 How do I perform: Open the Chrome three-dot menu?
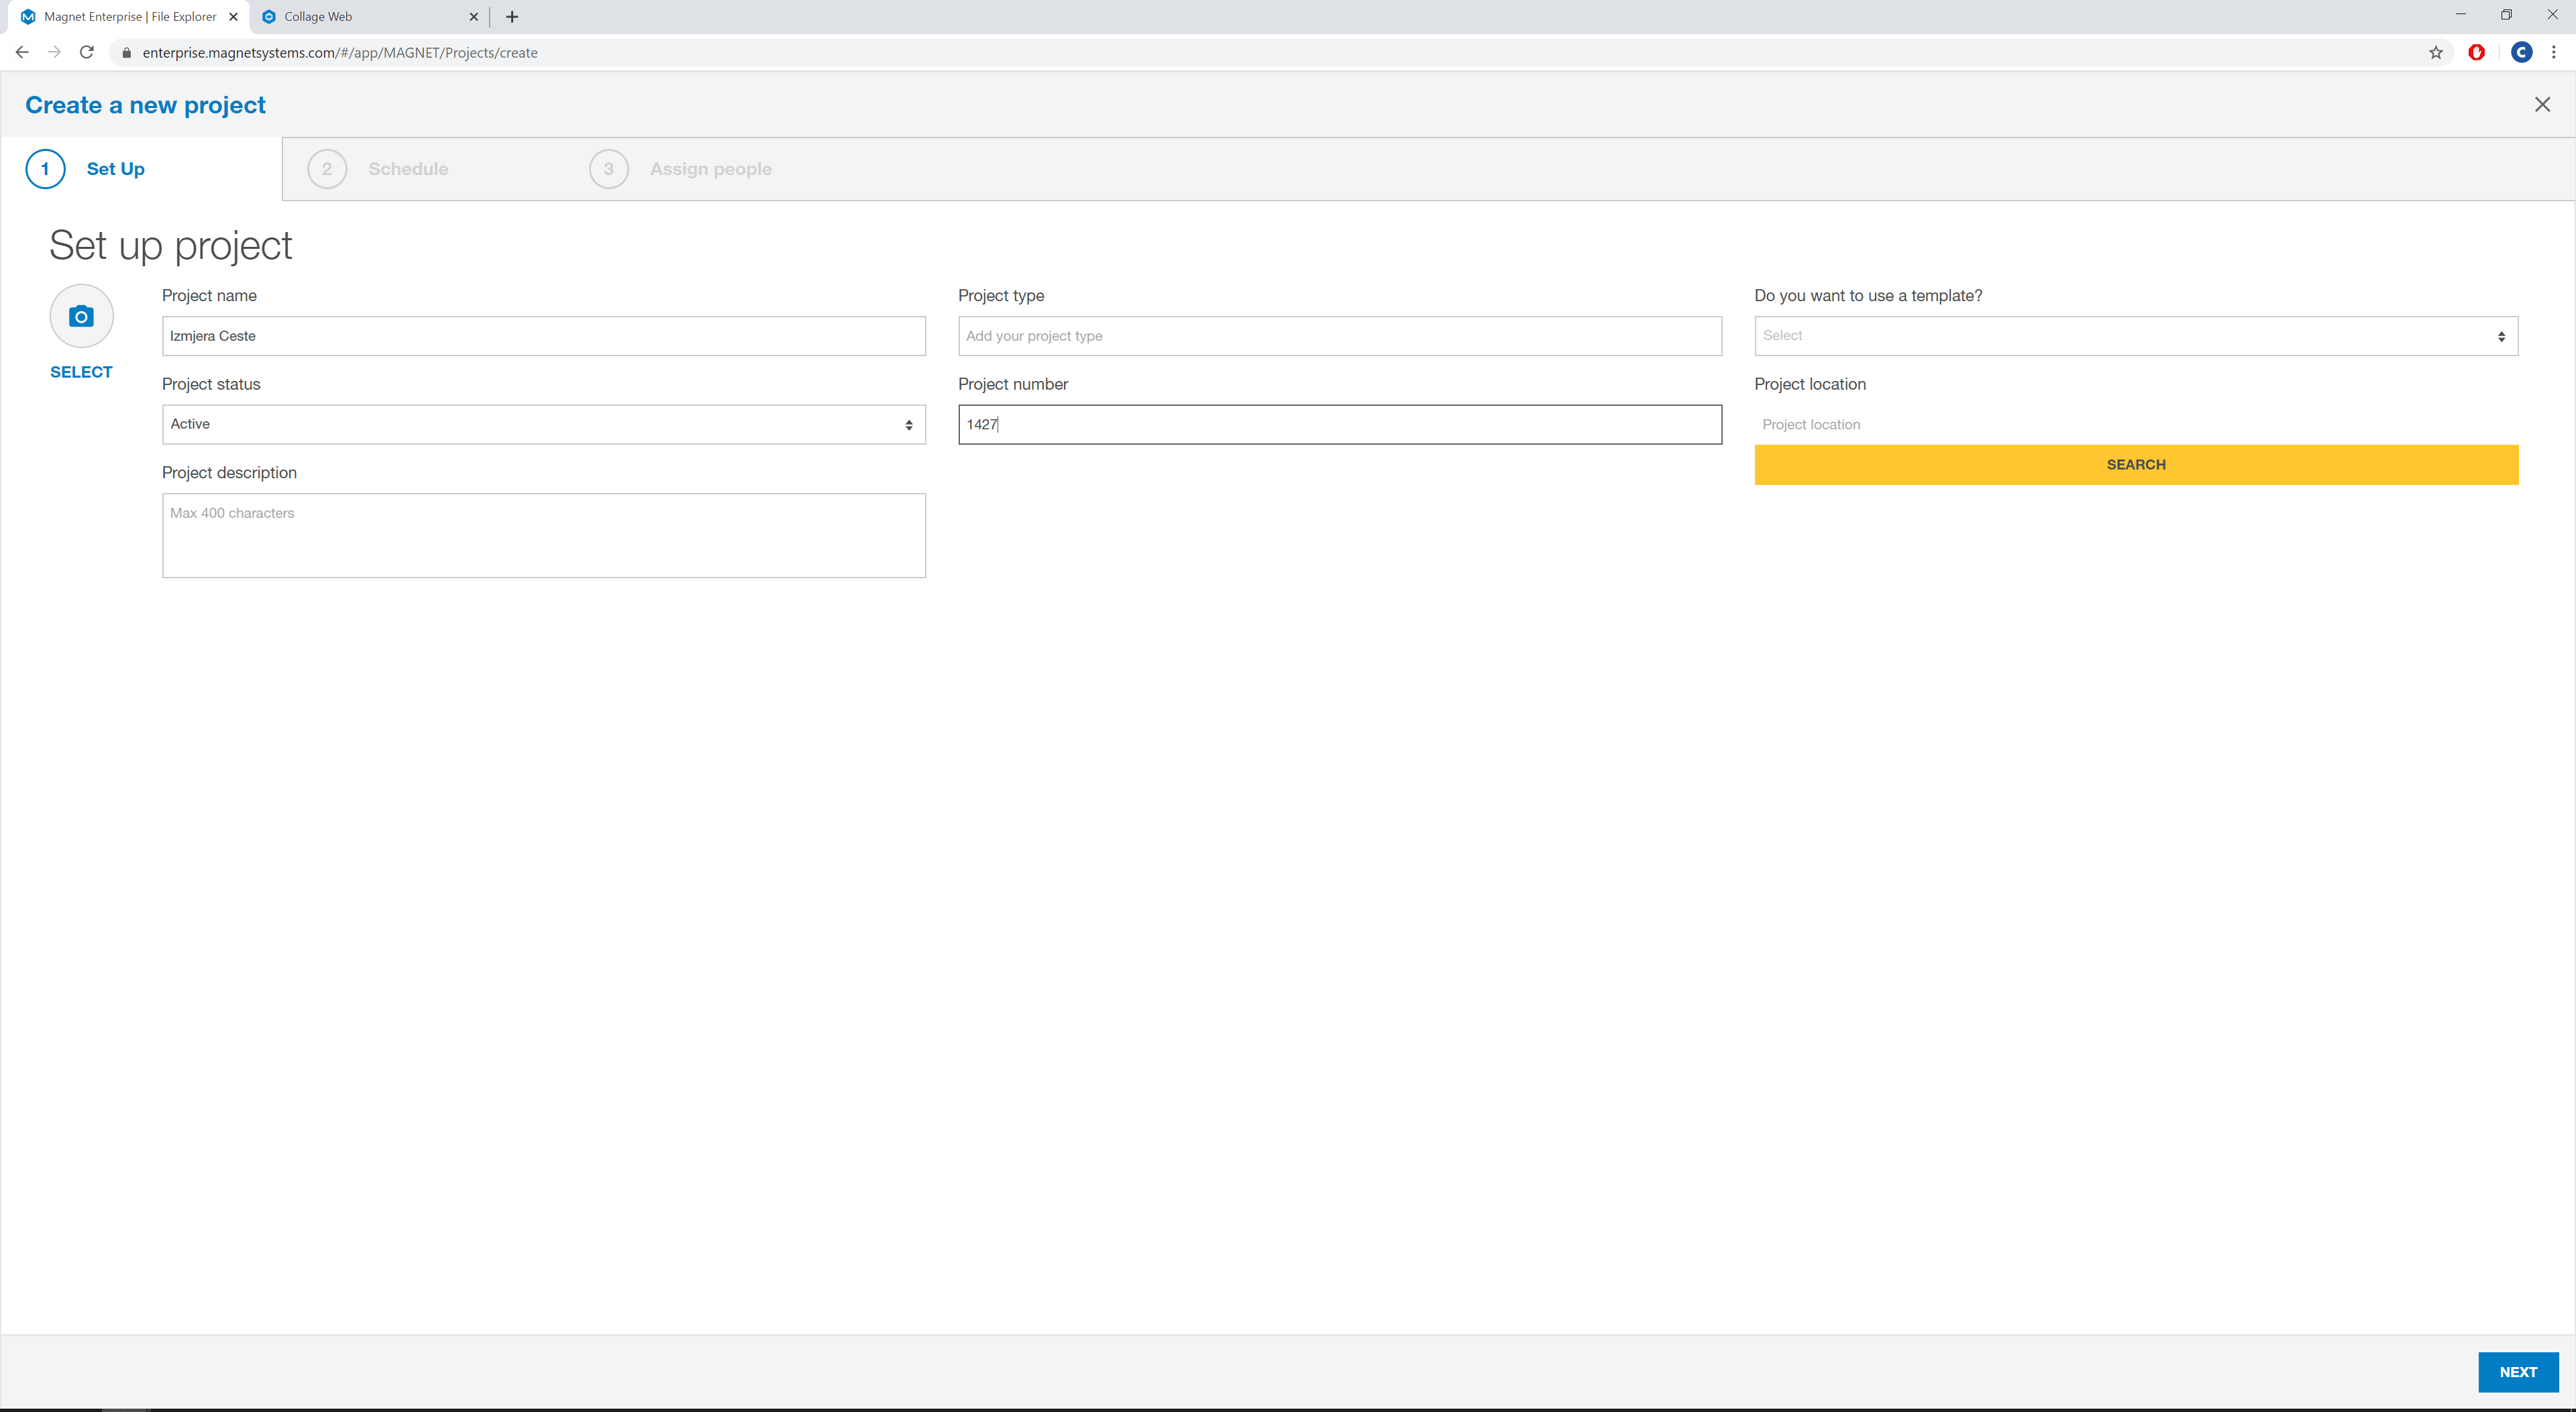[x=2554, y=52]
